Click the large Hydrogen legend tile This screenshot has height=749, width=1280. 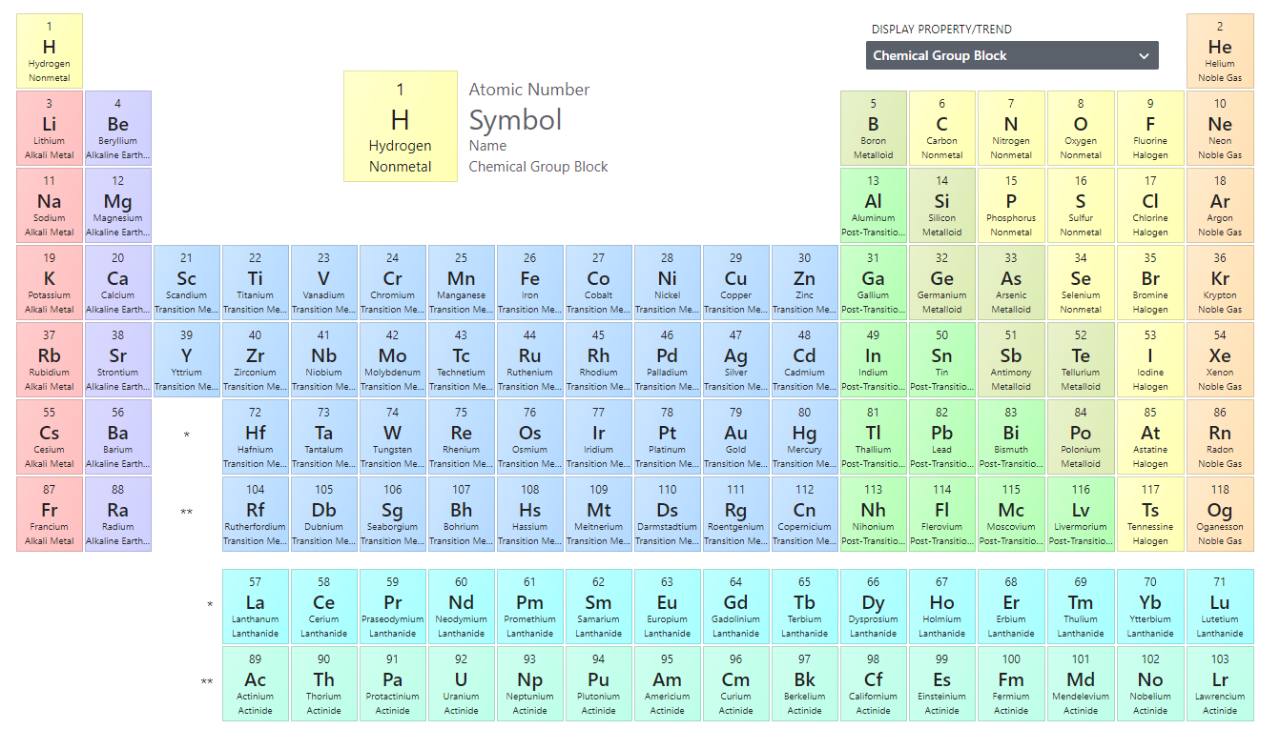pyautogui.click(x=400, y=126)
